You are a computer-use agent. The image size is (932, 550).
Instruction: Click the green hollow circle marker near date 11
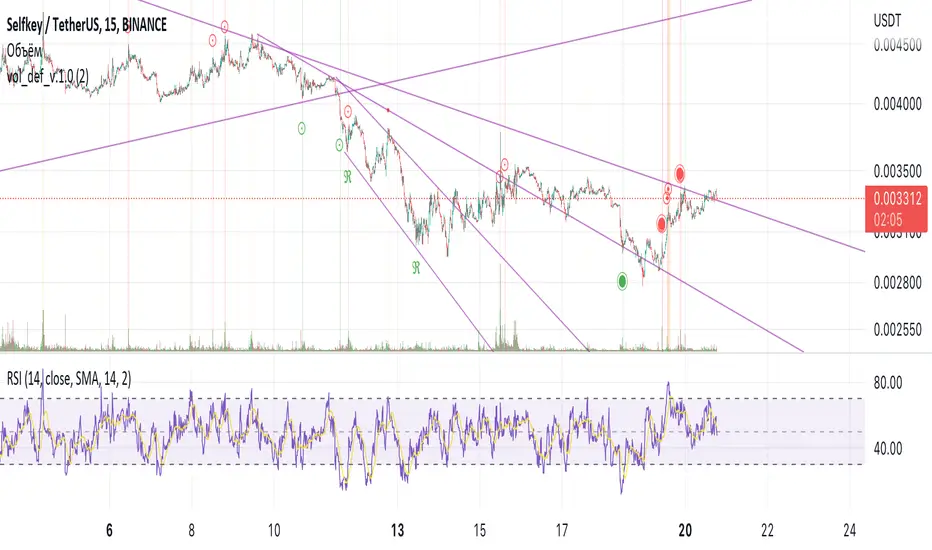pyautogui.click(x=302, y=128)
